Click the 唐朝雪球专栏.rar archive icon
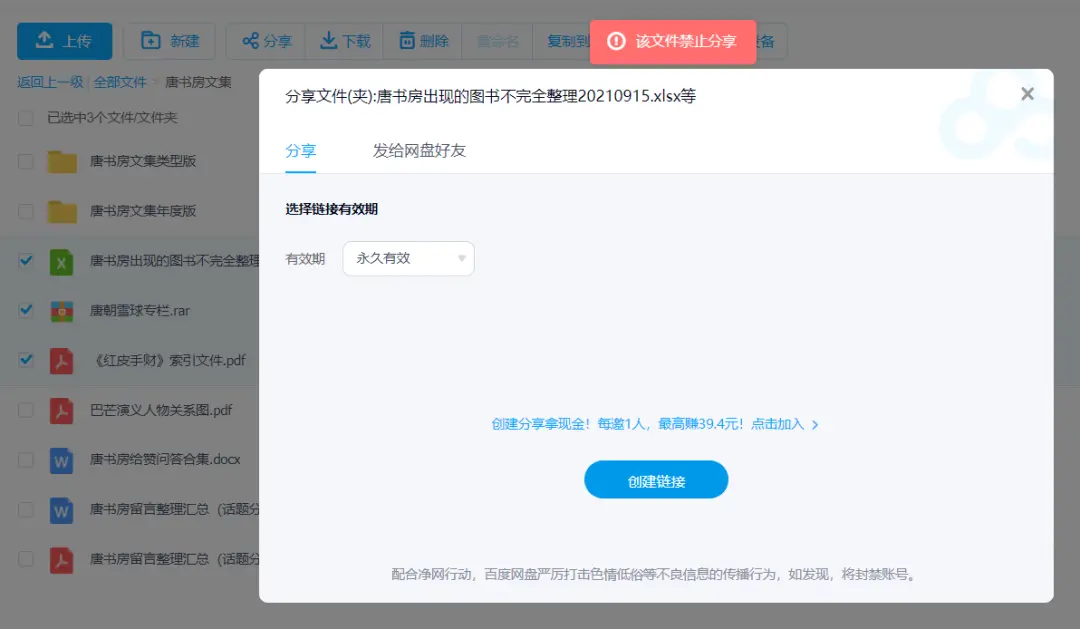This screenshot has height=629, width=1080. 63,311
